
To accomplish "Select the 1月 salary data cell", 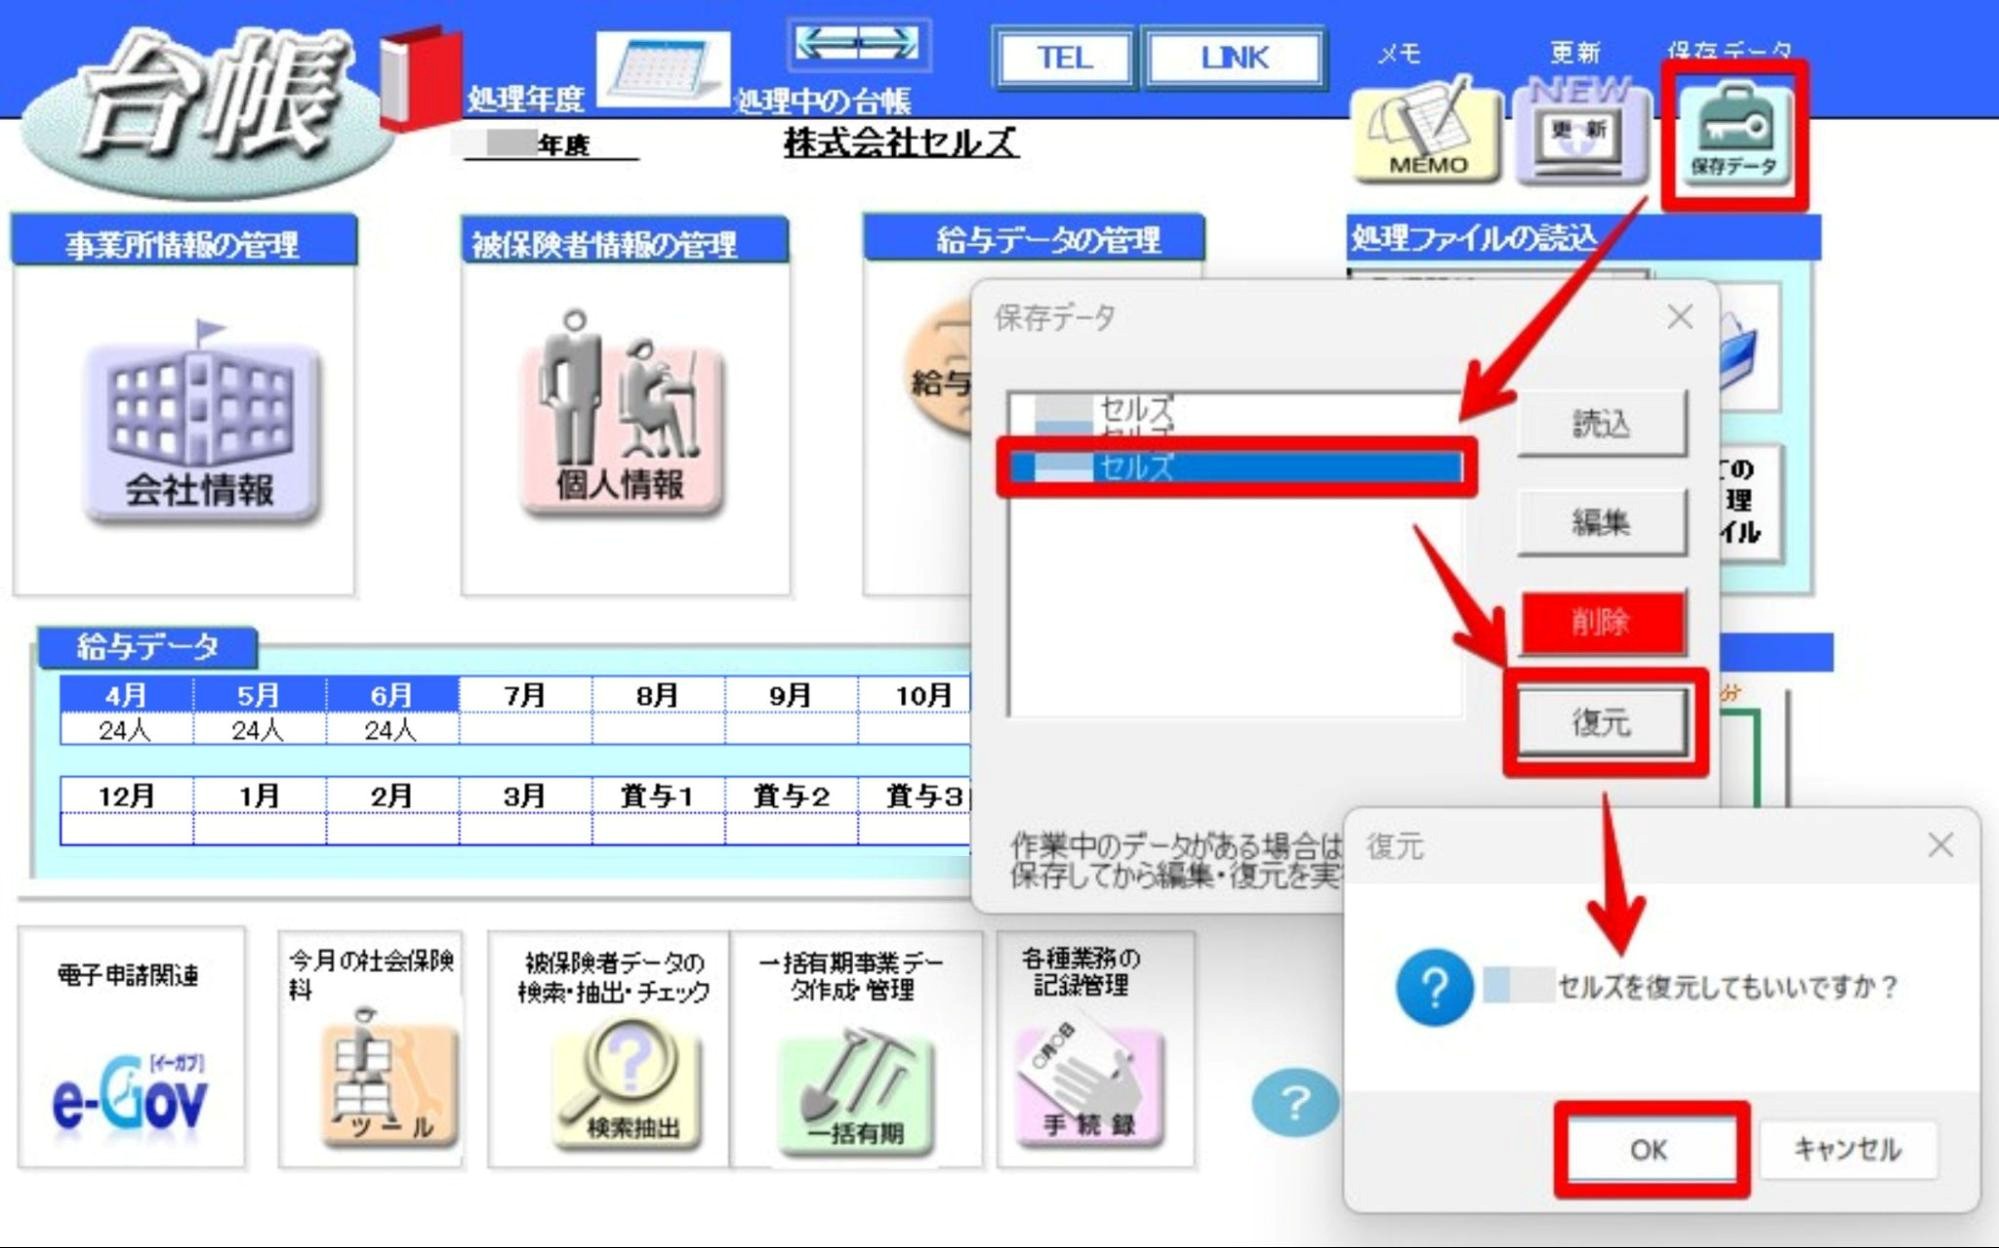I will click(259, 796).
